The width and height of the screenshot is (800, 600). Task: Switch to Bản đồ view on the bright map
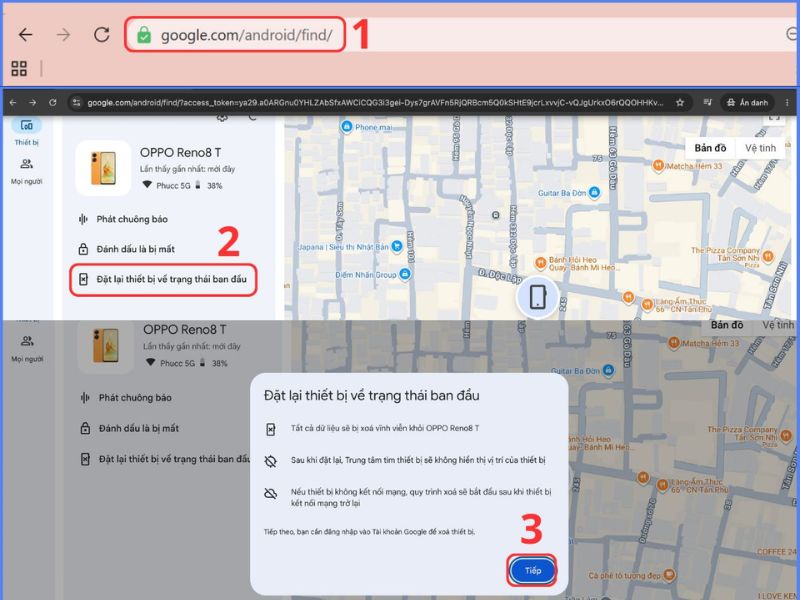click(710, 148)
